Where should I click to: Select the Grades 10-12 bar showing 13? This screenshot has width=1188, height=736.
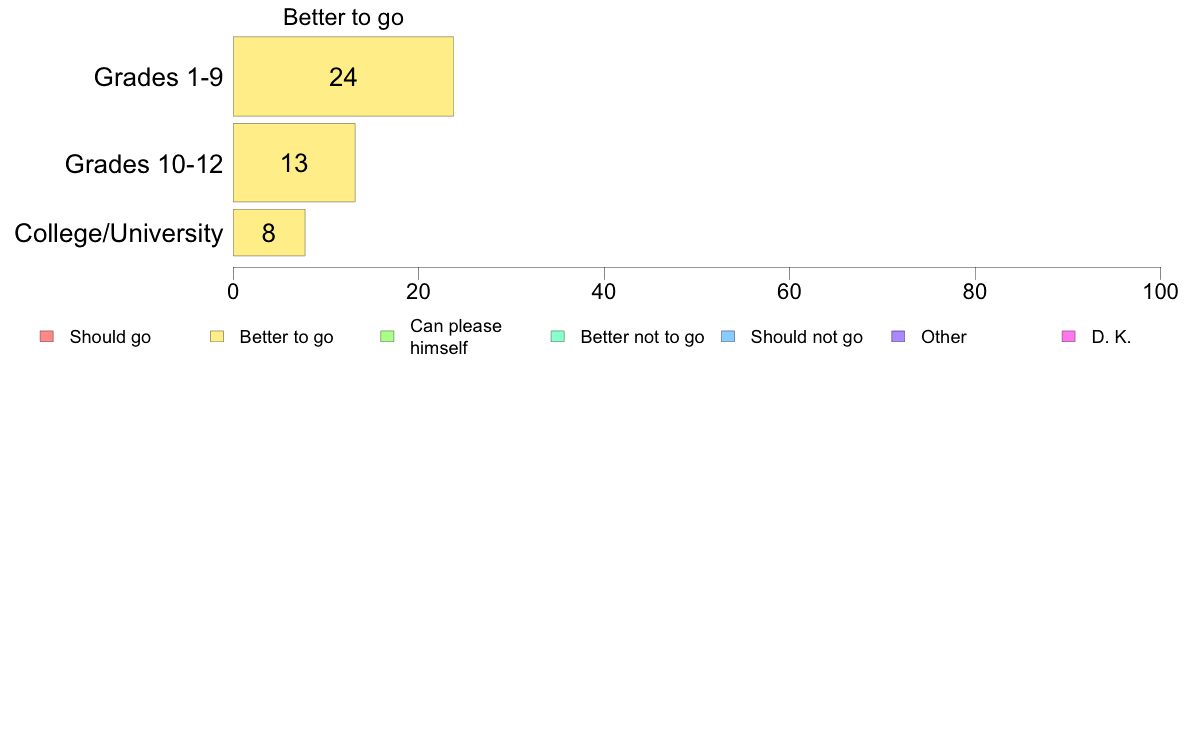point(294,163)
